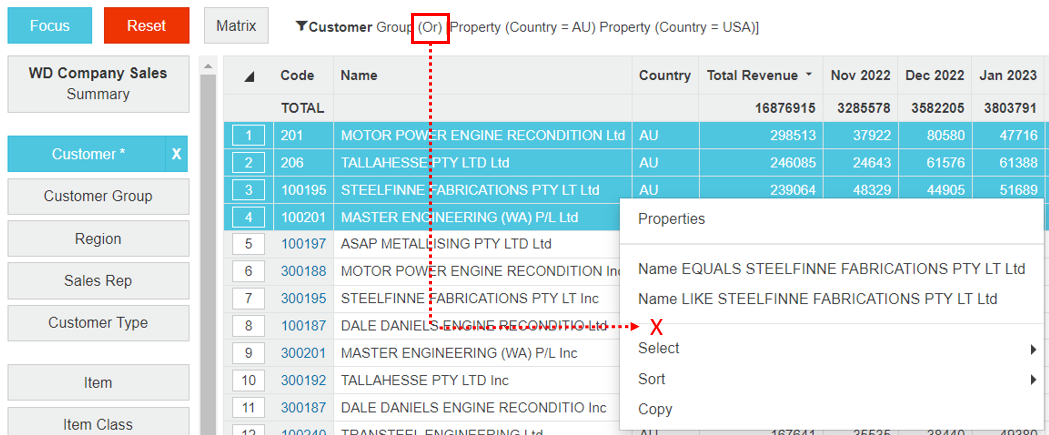Viewport: 1049px width, 435px height.
Task: Toggle row 8 selection box
Action: coord(249,326)
